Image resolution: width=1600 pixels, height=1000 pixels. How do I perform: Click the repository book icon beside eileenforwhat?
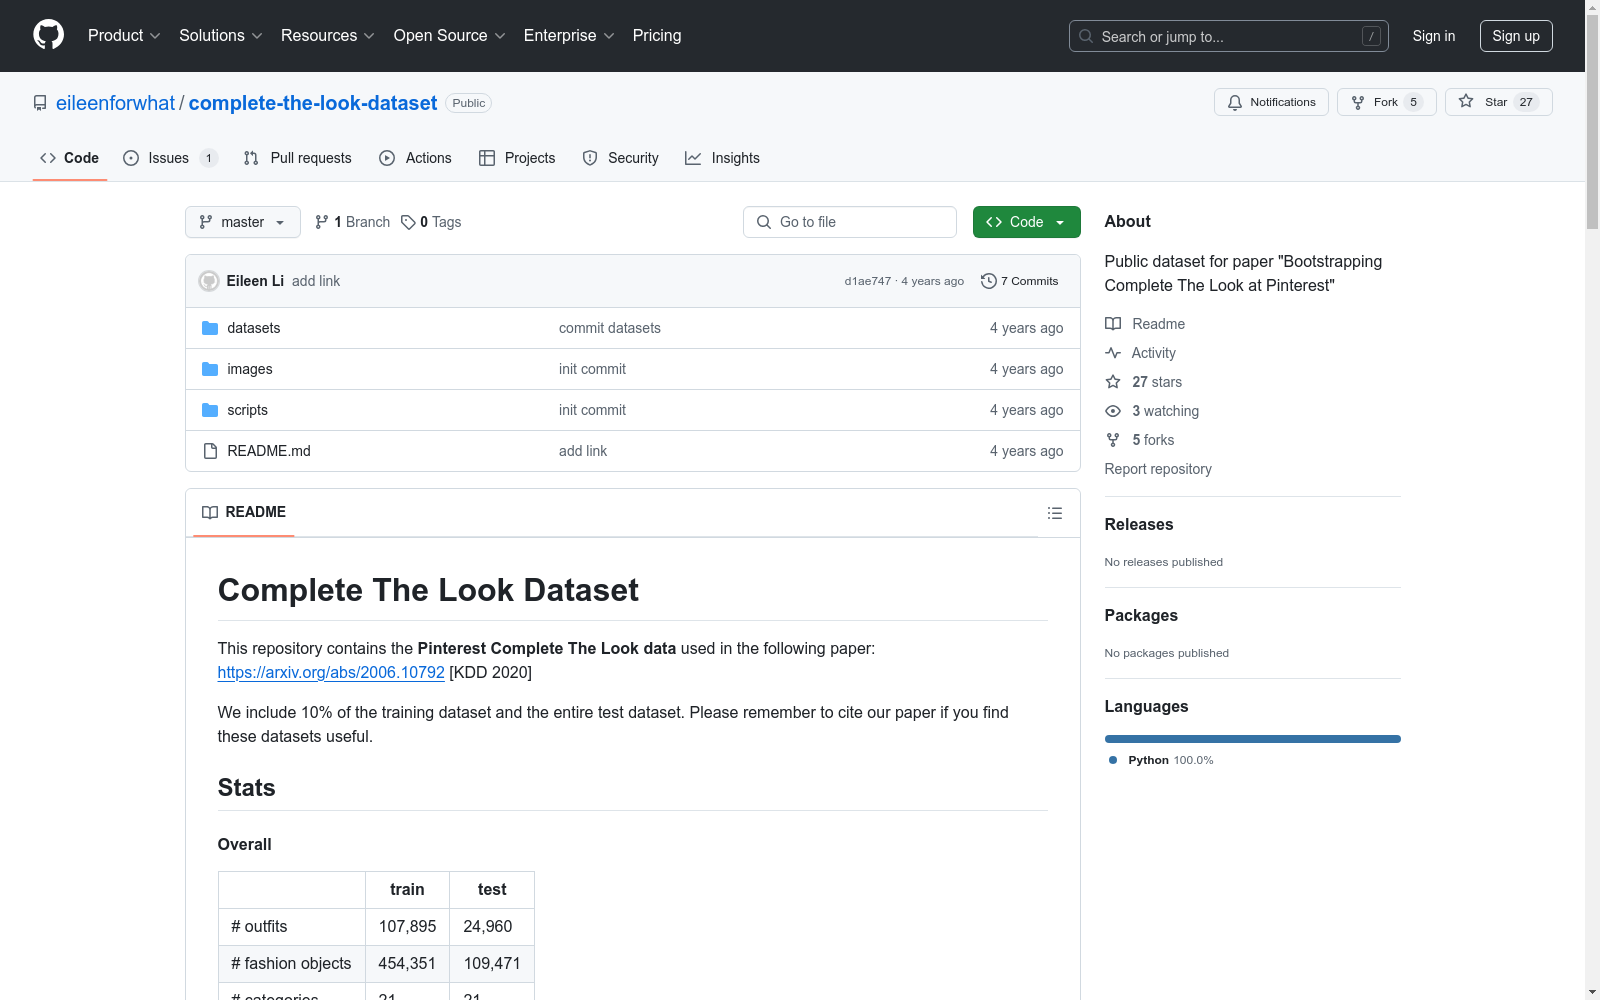click(x=40, y=103)
